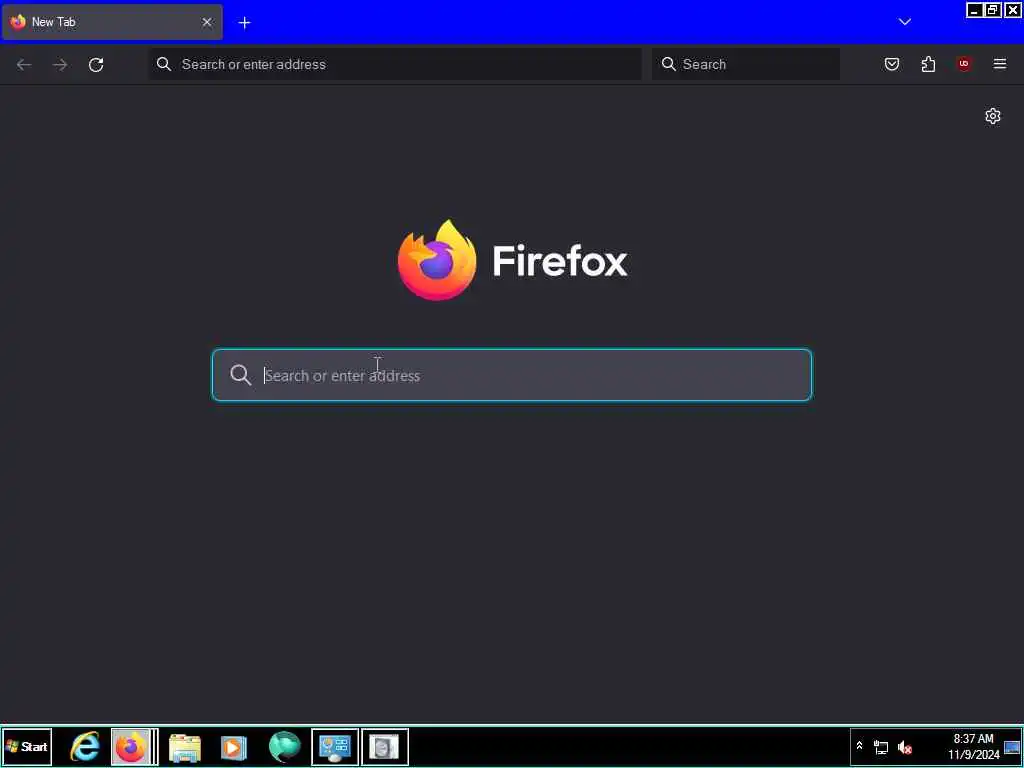Click the magnifier icon in toolbar Search box
Image resolution: width=1024 pixels, height=768 pixels.
pyautogui.click(x=669, y=64)
